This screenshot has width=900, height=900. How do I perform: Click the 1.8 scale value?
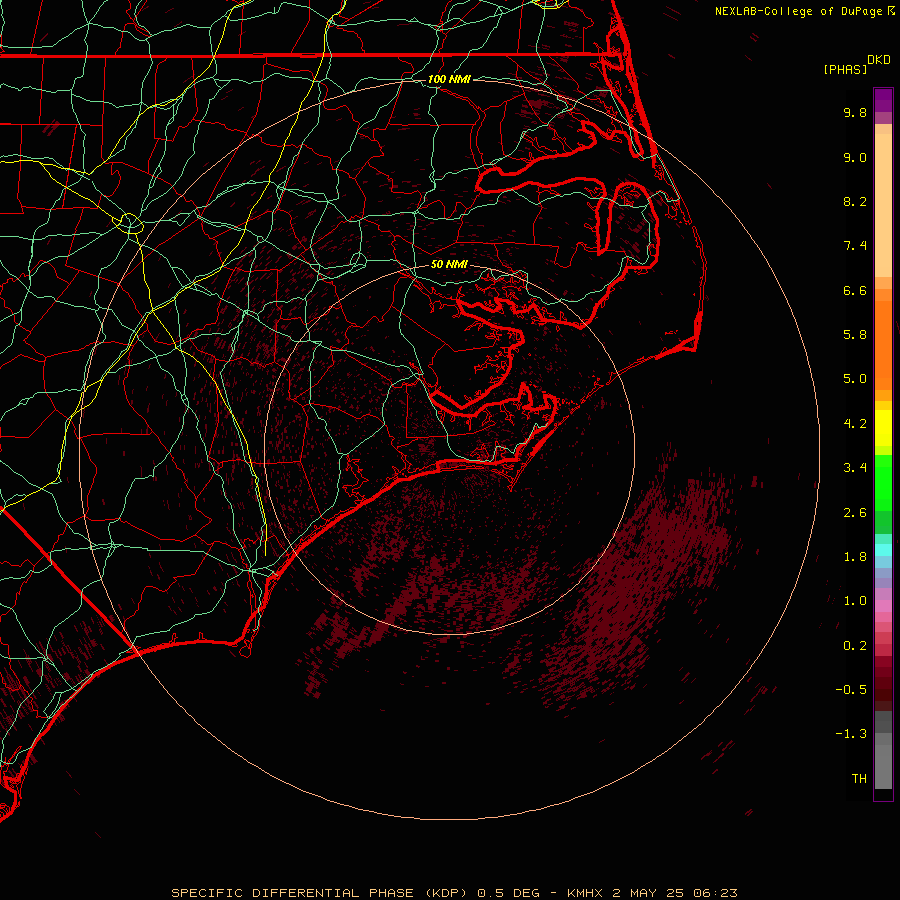click(855, 557)
